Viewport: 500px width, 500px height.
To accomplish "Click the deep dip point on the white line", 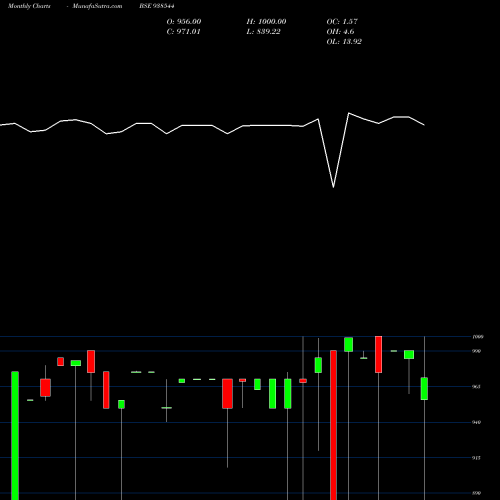I will click(333, 187).
